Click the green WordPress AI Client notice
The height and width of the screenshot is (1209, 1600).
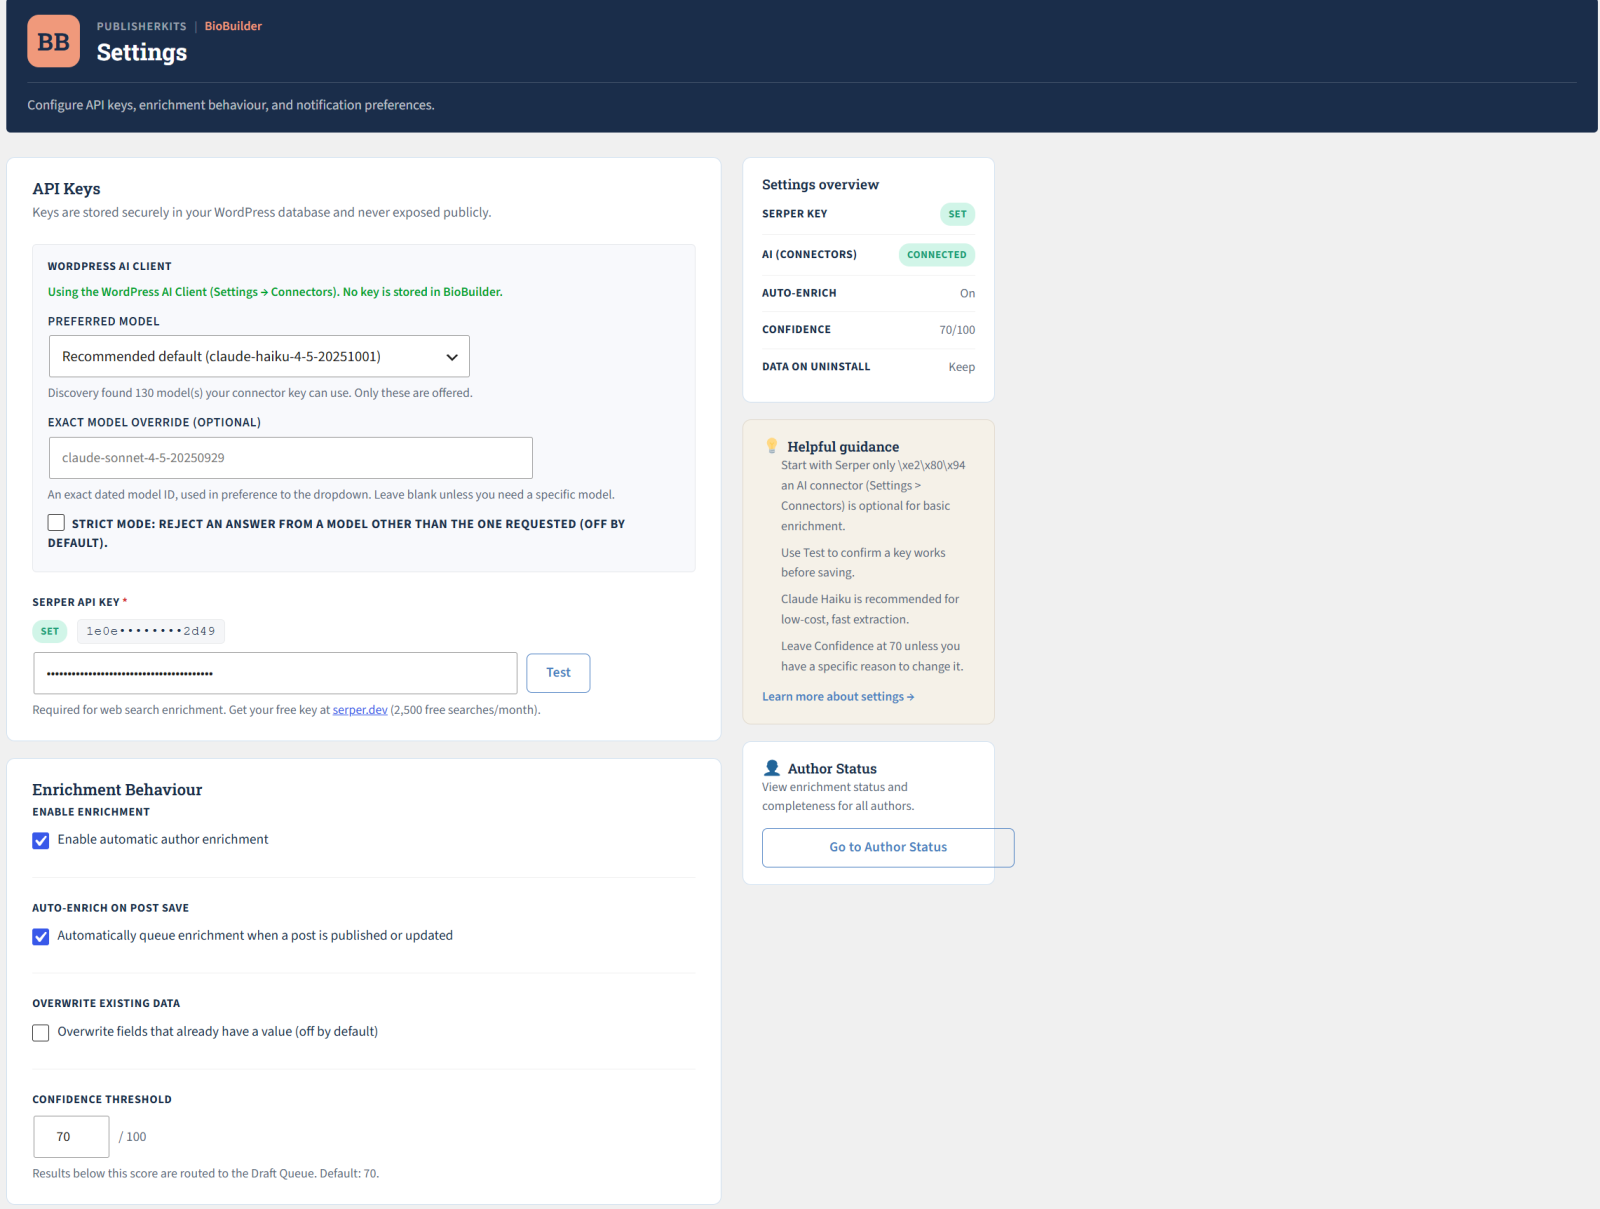tap(275, 292)
